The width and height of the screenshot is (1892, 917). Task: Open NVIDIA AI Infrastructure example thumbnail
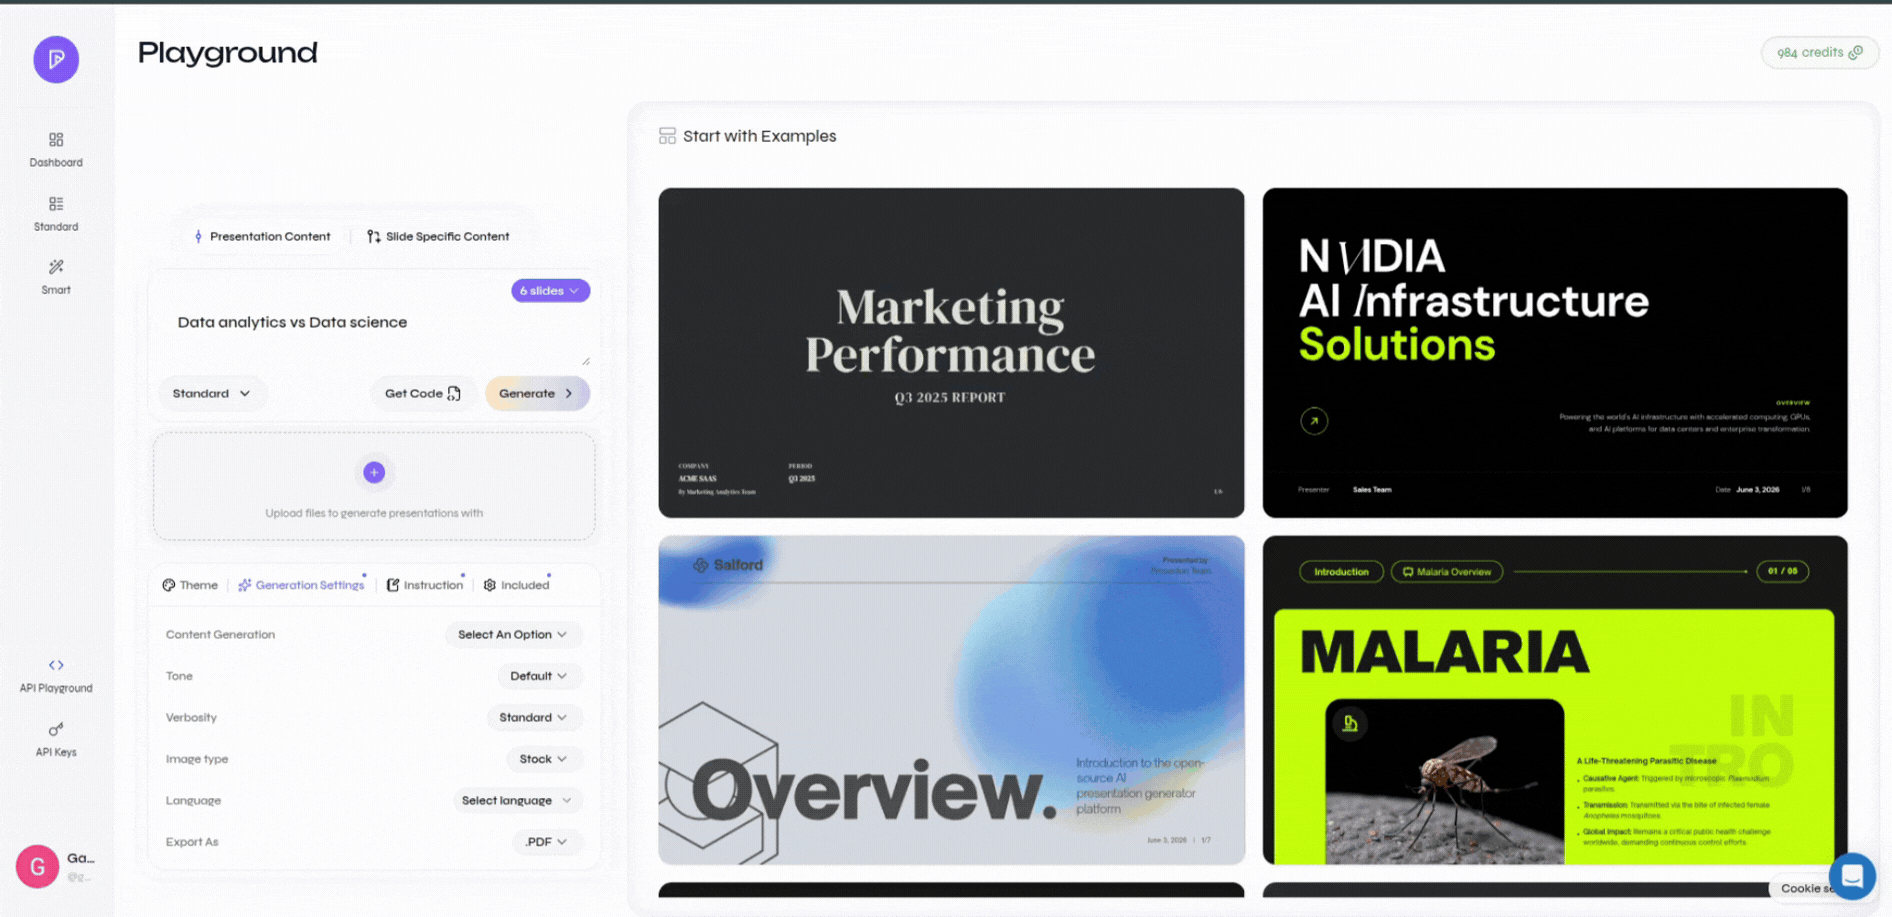tap(1555, 353)
